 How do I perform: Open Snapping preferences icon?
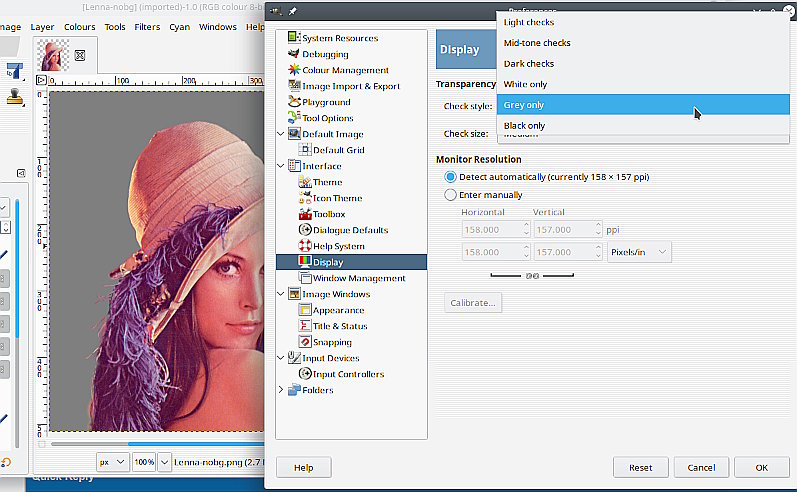[304, 342]
